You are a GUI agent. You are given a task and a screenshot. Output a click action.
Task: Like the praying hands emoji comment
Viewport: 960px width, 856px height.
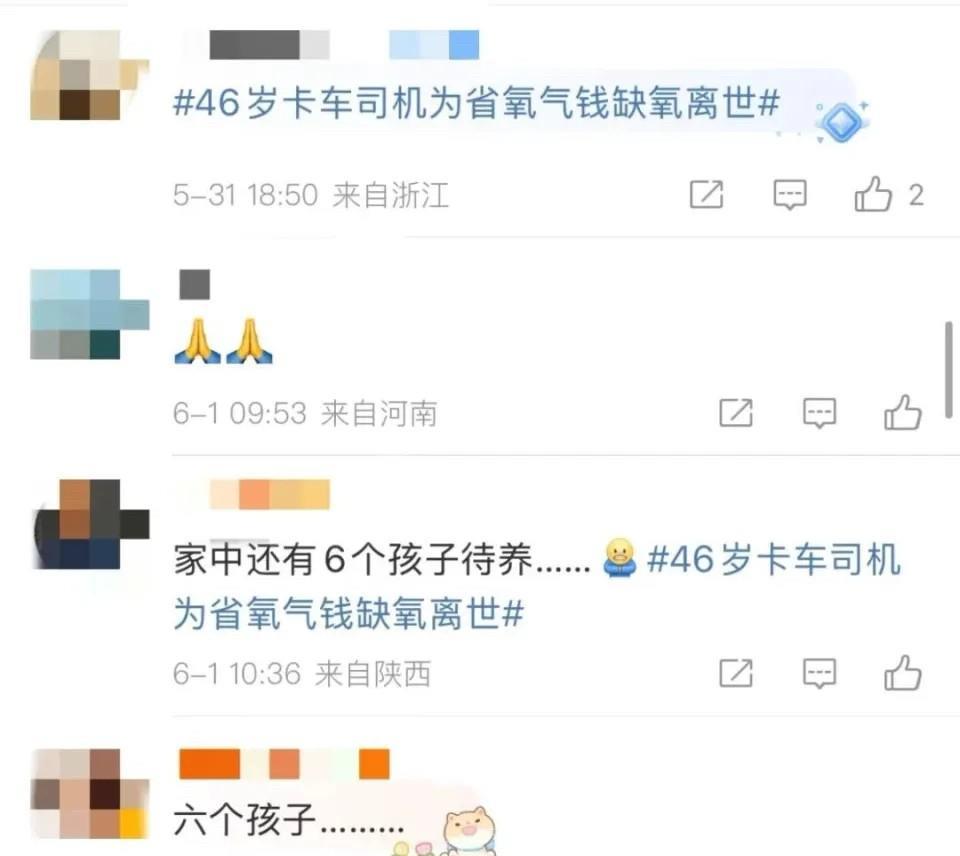(x=902, y=413)
